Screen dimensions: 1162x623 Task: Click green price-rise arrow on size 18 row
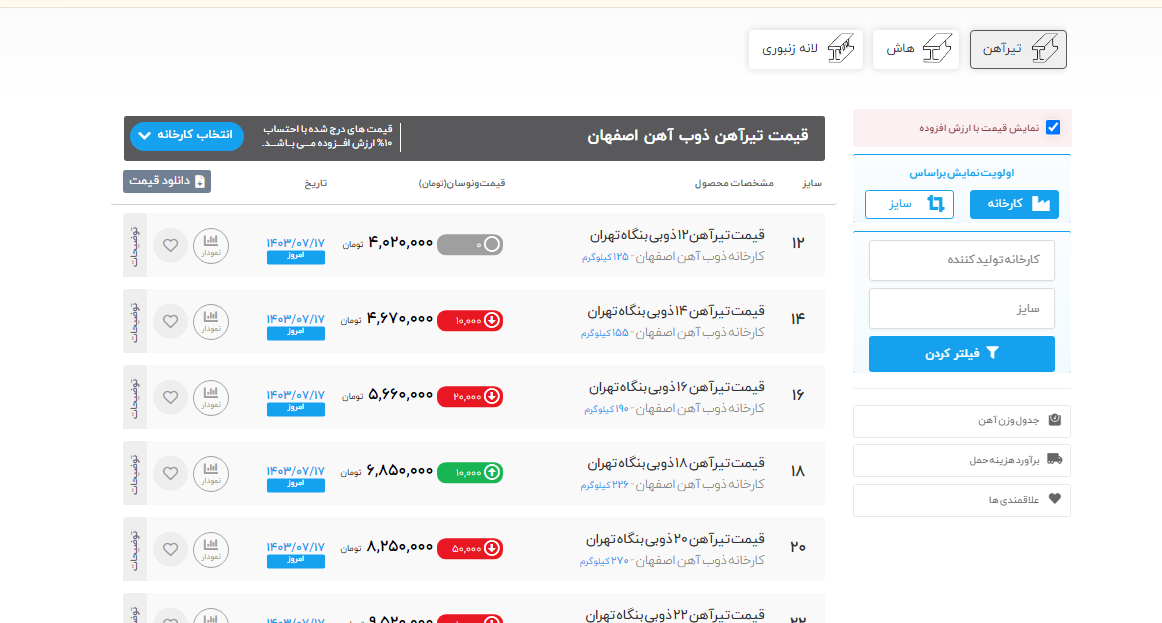click(x=492, y=473)
